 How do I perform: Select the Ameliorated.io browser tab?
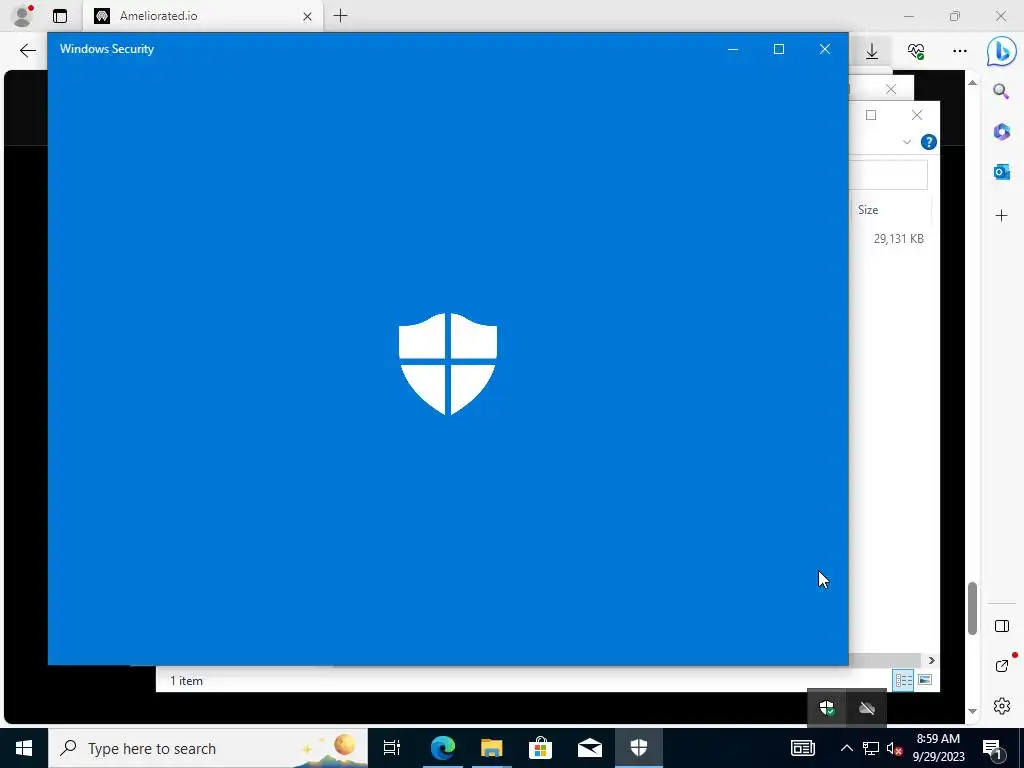(x=202, y=16)
